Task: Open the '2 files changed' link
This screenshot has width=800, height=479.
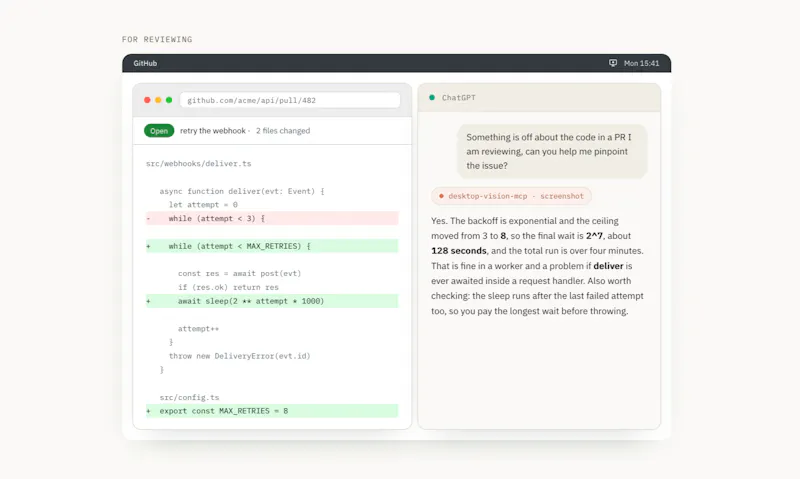Action: click(x=283, y=131)
